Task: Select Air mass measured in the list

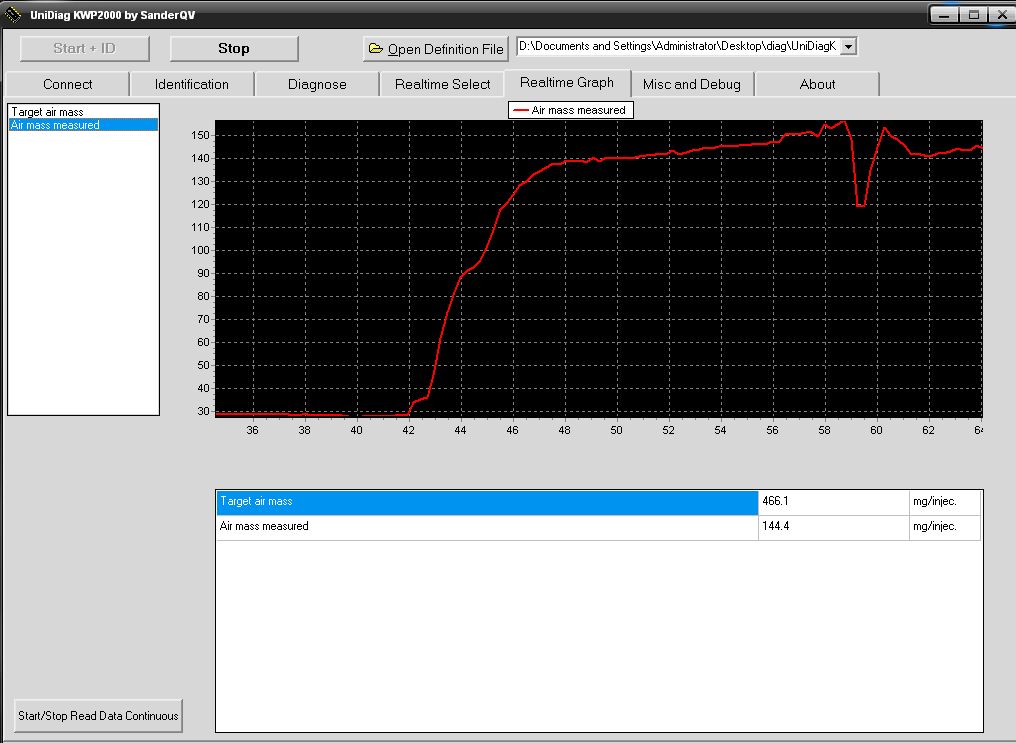Action: tap(55, 125)
